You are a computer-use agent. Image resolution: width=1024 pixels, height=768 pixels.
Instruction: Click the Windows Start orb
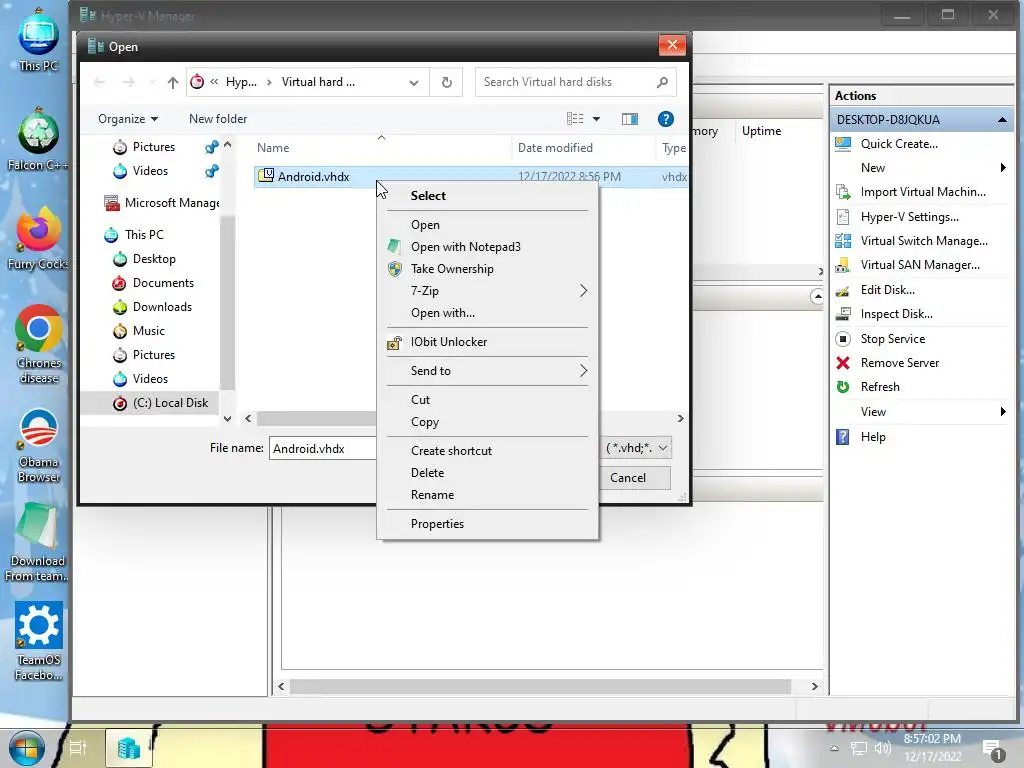(26, 748)
